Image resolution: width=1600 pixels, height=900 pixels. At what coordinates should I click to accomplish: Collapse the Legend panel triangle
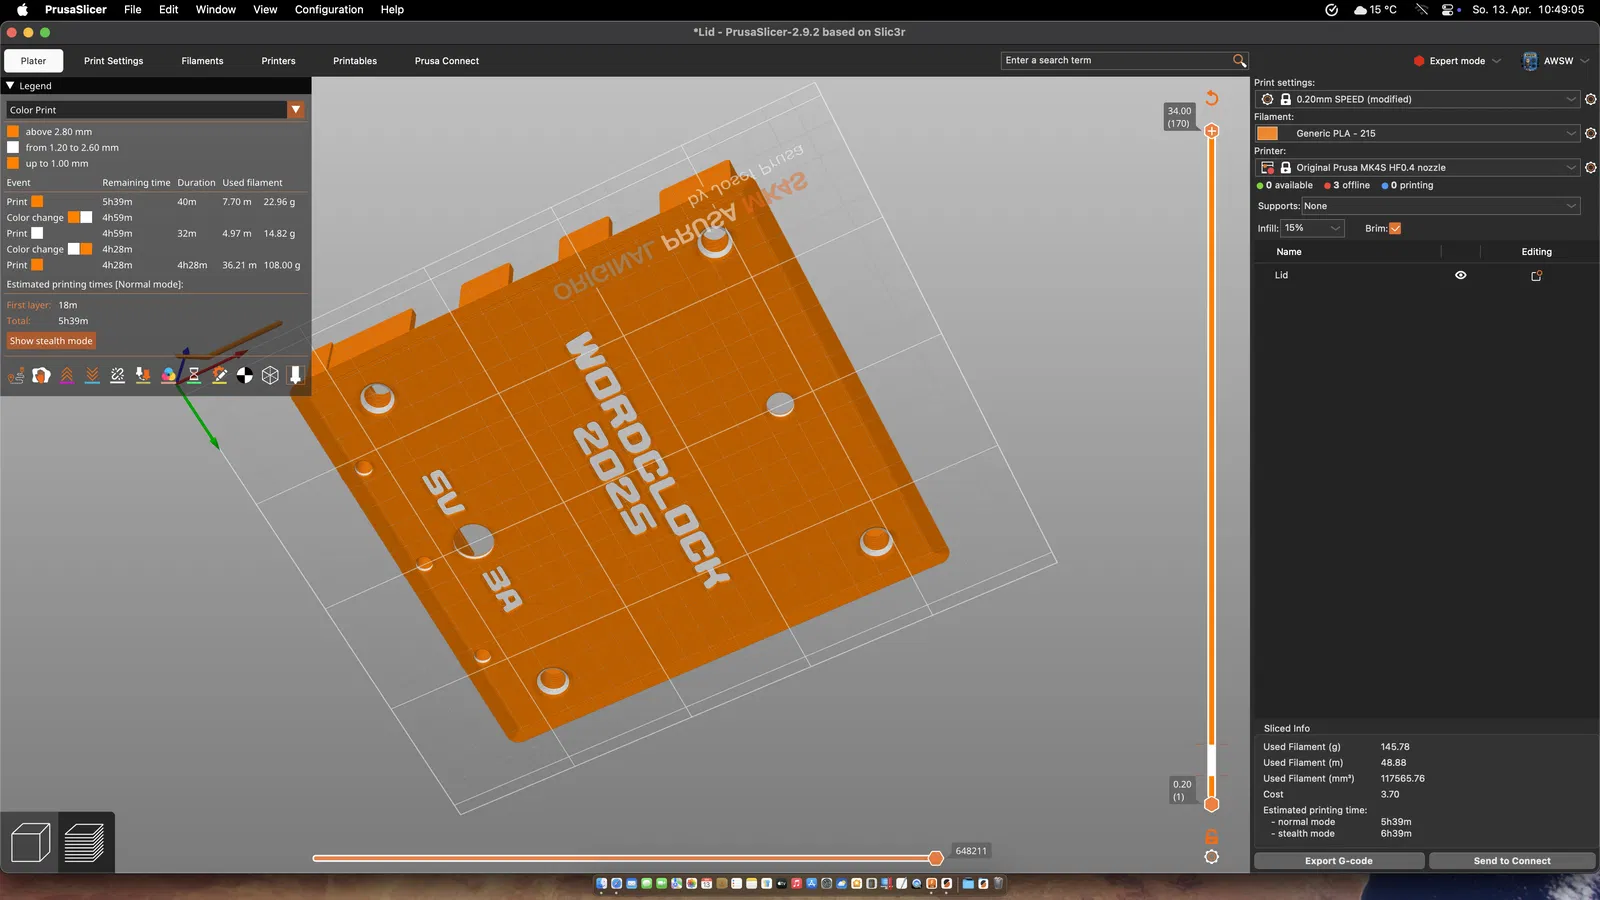click(x=10, y=86)
